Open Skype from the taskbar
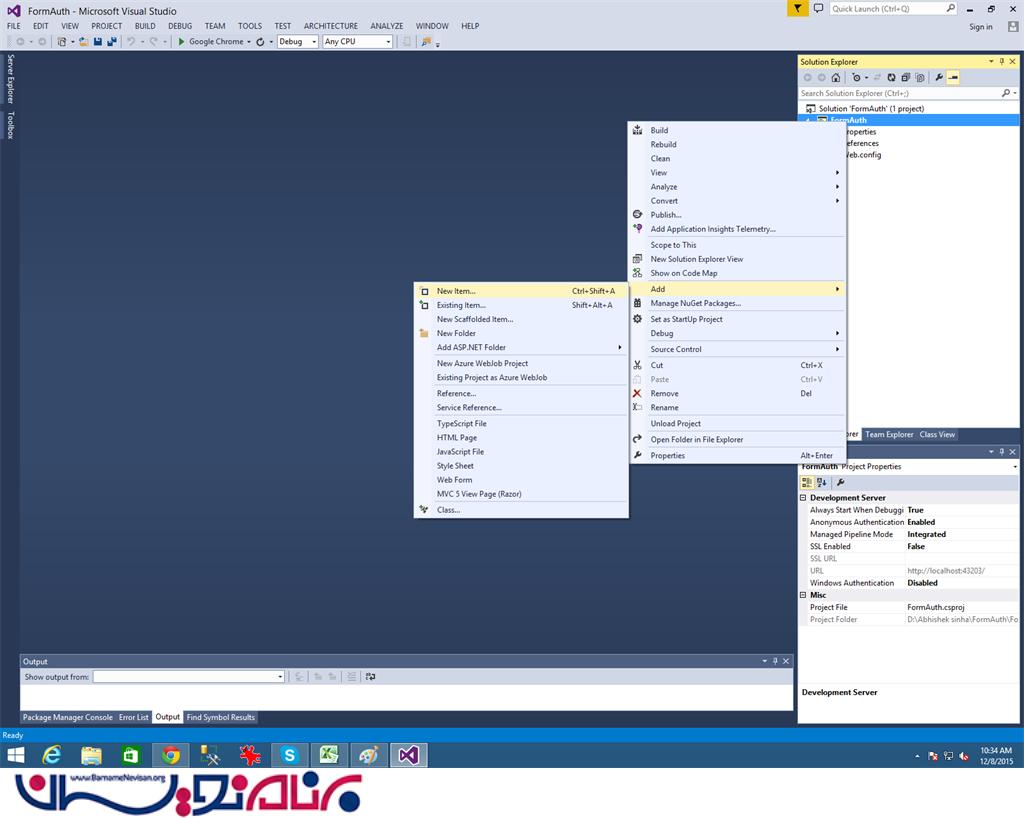The height and width of the screenshot is (818, 1024). (289, 755)
